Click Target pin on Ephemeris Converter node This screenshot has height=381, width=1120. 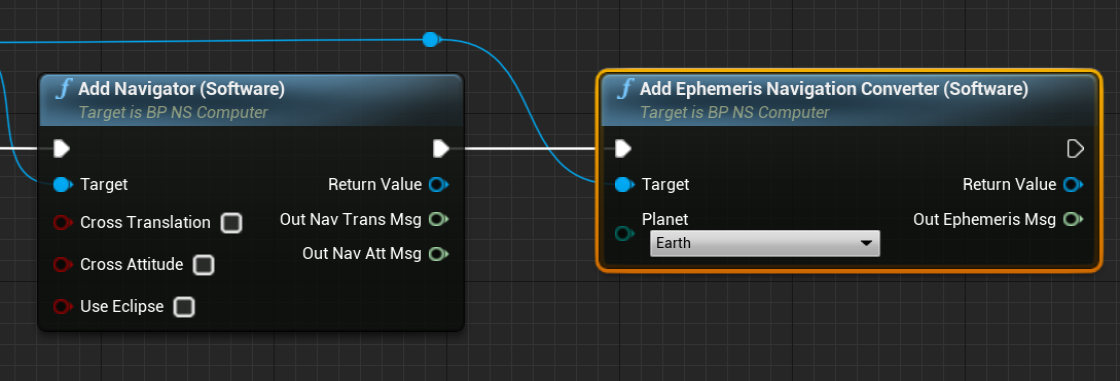tap(624, 184)
